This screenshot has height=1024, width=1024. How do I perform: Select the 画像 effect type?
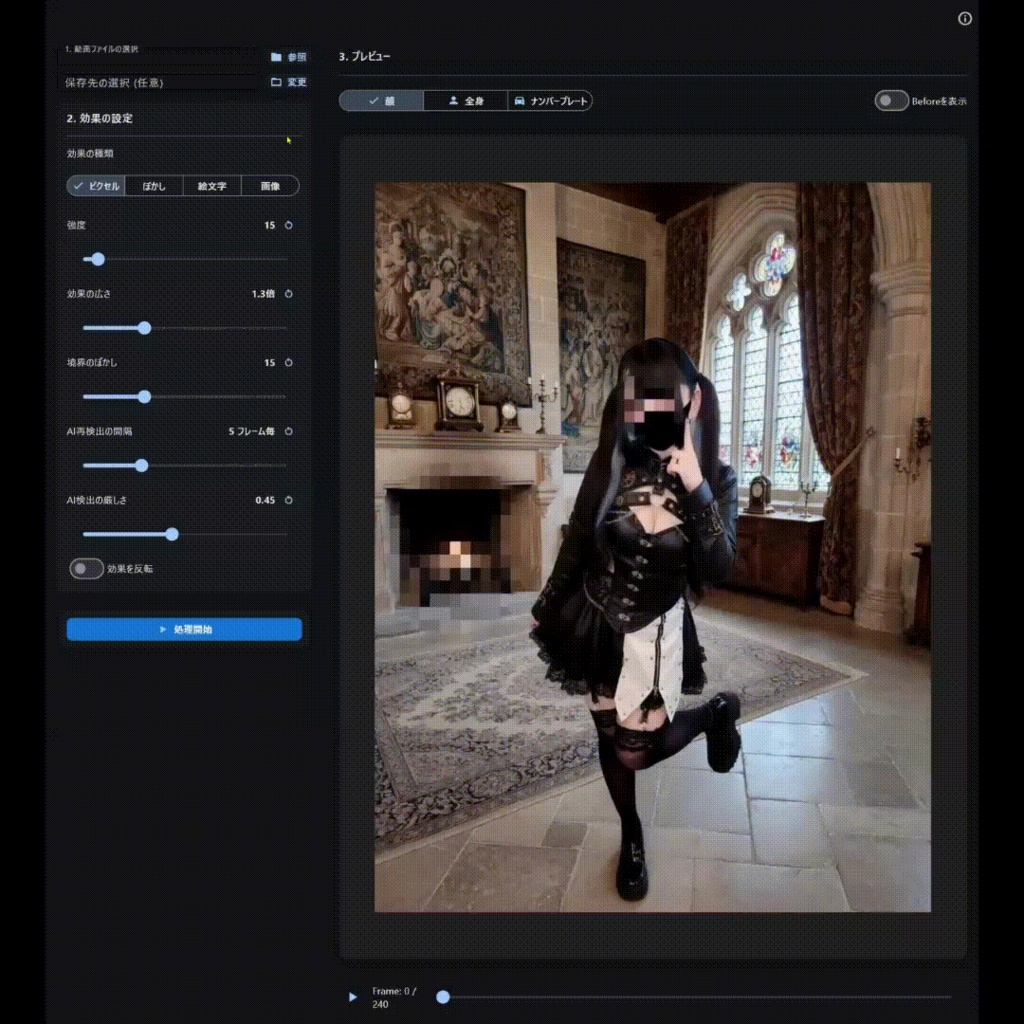click(270, 186)
